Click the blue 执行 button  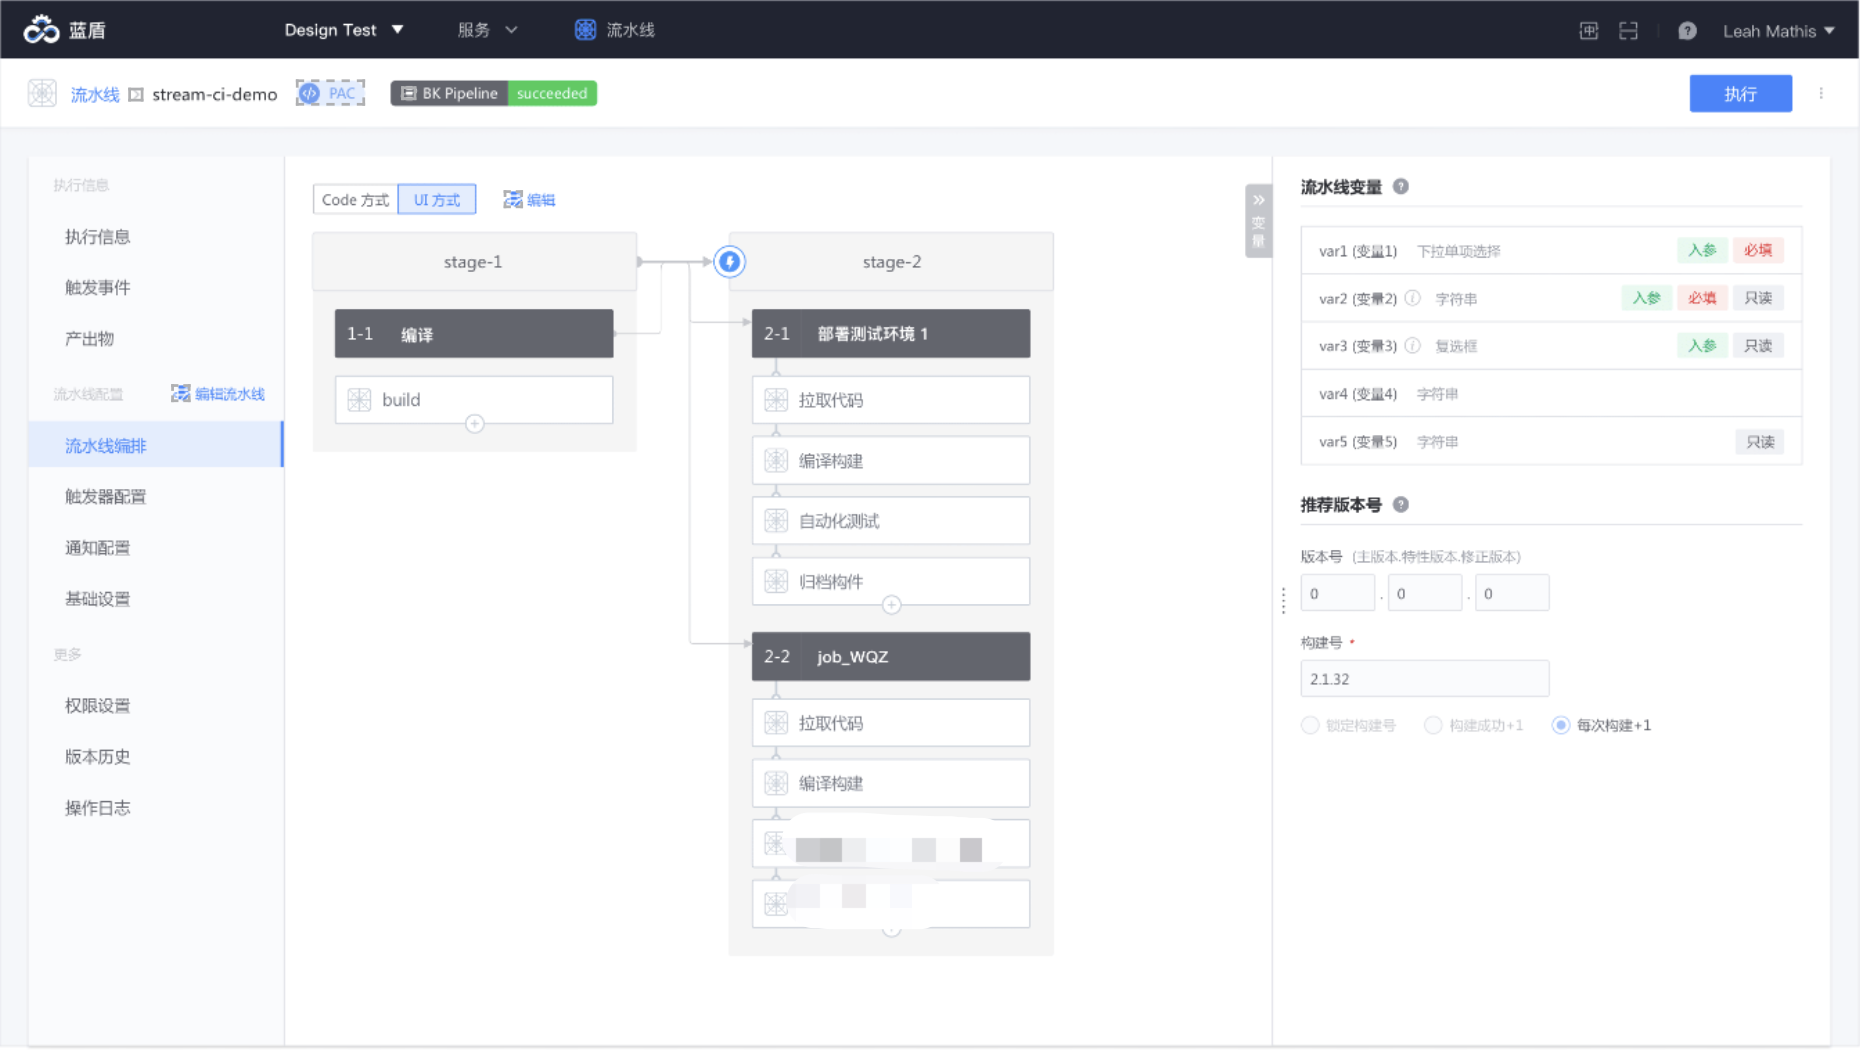[x=1741, y=93]
